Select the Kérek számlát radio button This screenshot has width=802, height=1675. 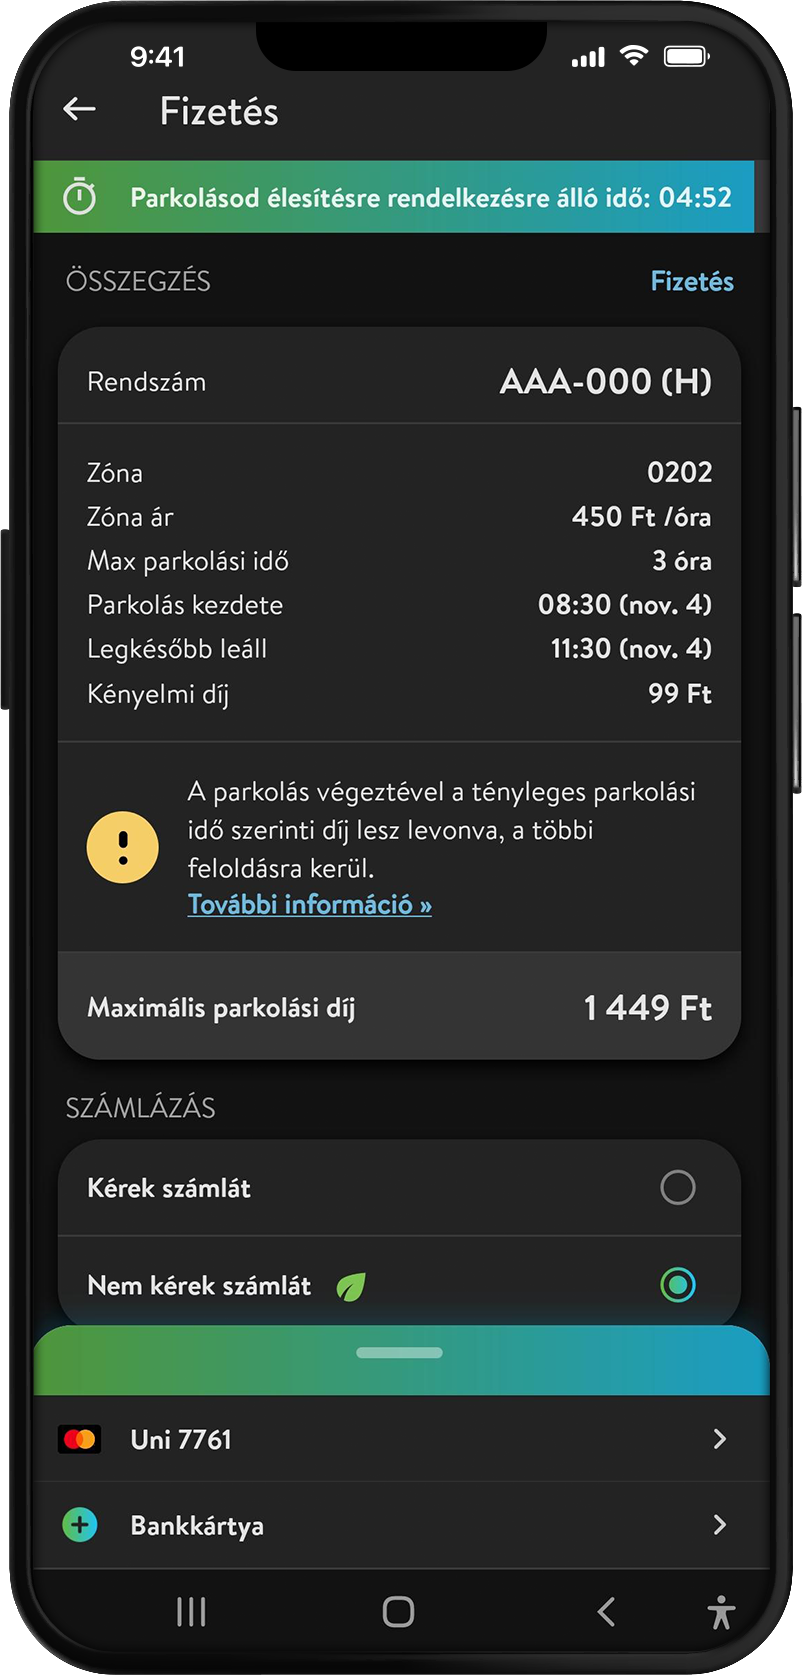[677, 1188]
